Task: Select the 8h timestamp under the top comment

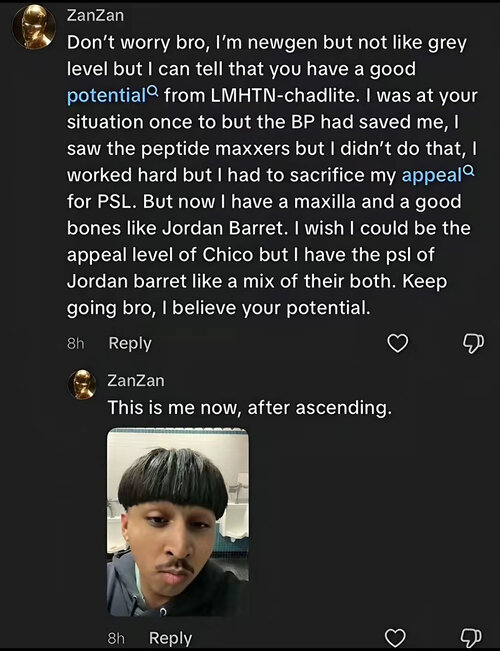Action: point(76,344)
